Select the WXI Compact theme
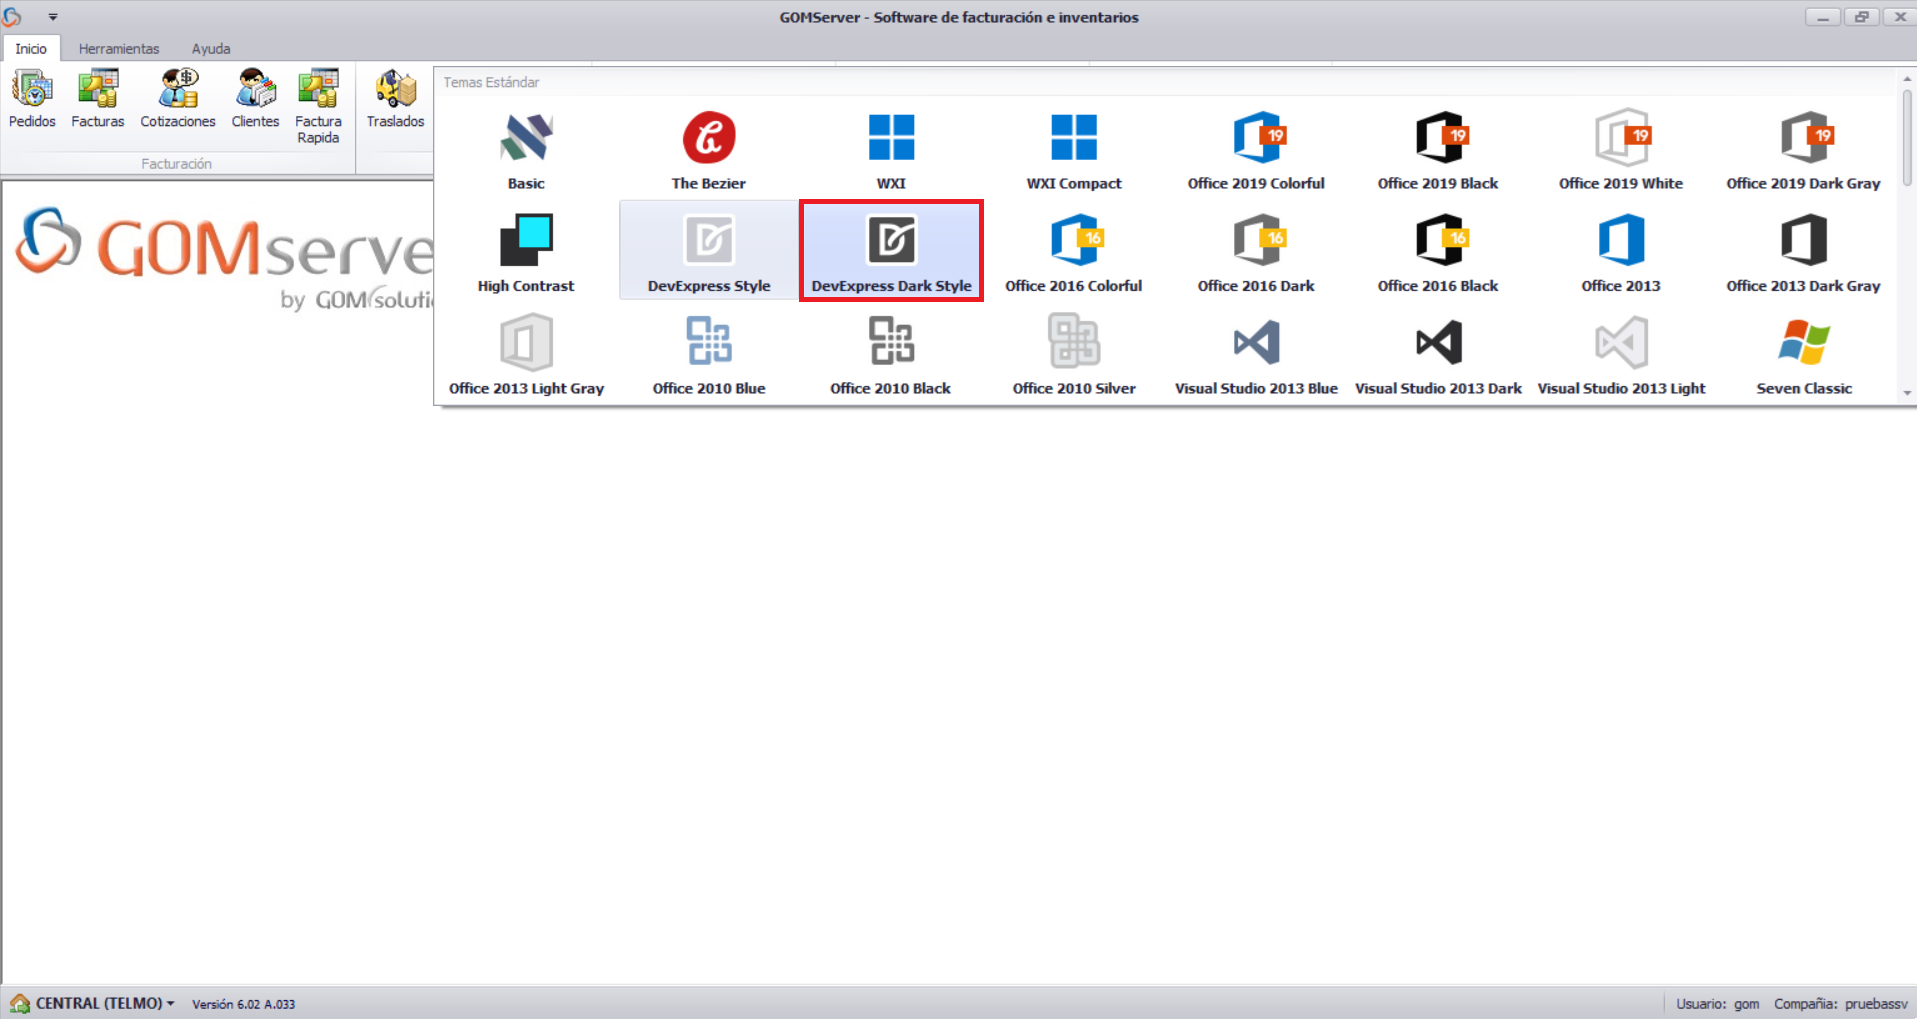This screenshot has width=1917, height=1019. 1074,150
